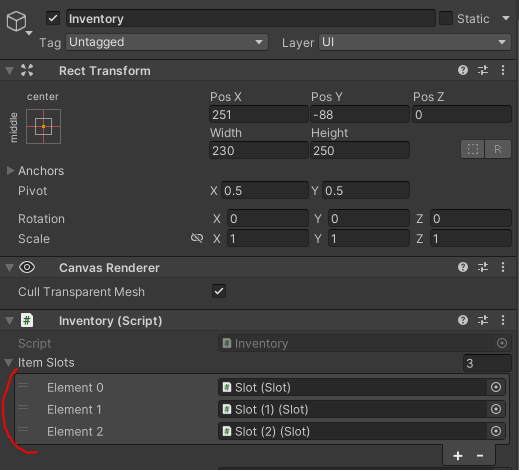This screenshot has height=470, width=519.
Task: Click the Rotation Z field
Action: (x=471, y=218)
